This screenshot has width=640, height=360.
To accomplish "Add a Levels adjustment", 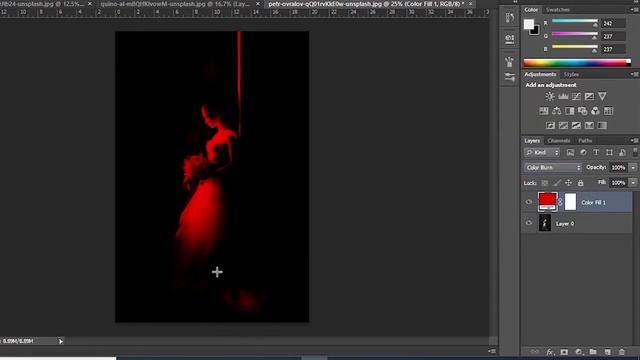I will [x=563, y=96].
